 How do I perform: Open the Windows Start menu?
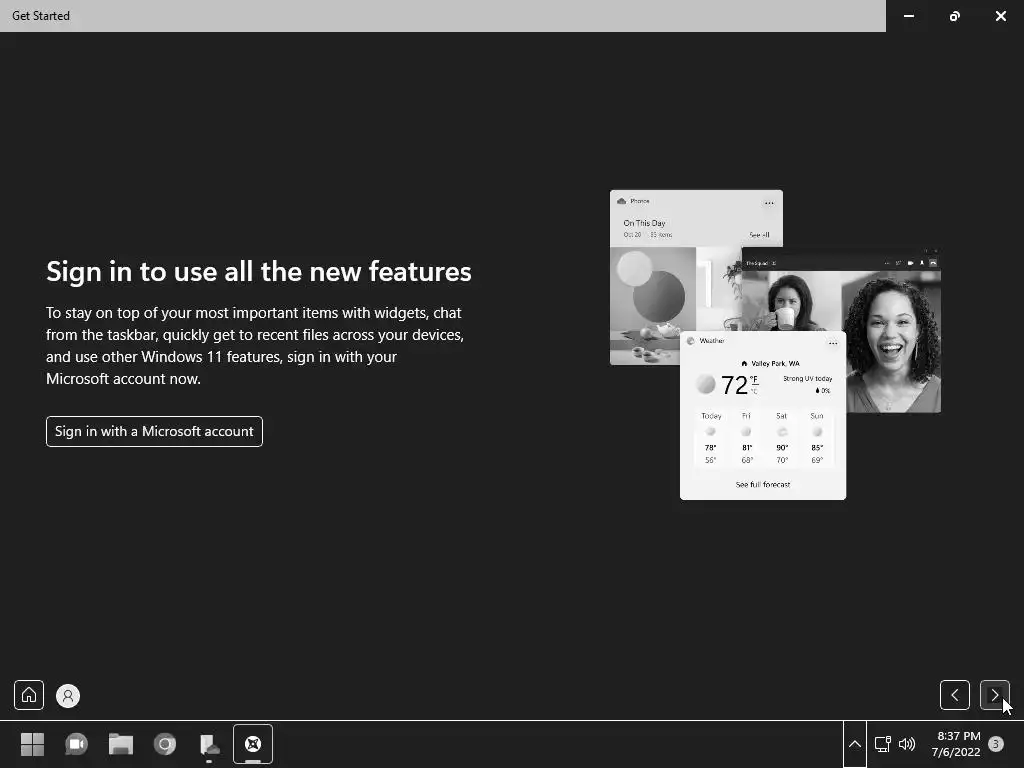32,744
